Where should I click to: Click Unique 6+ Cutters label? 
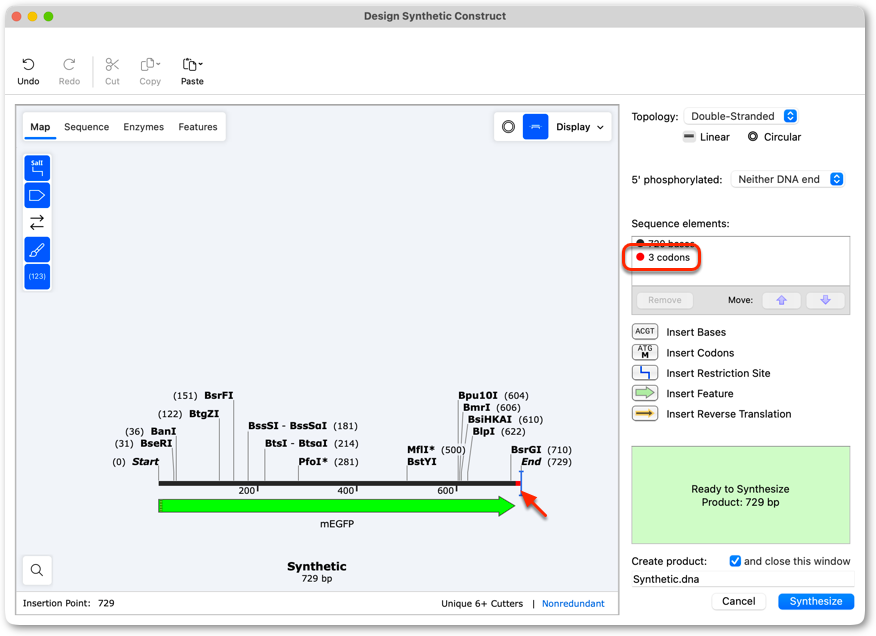pyautogui.click(x=482, y=604)
